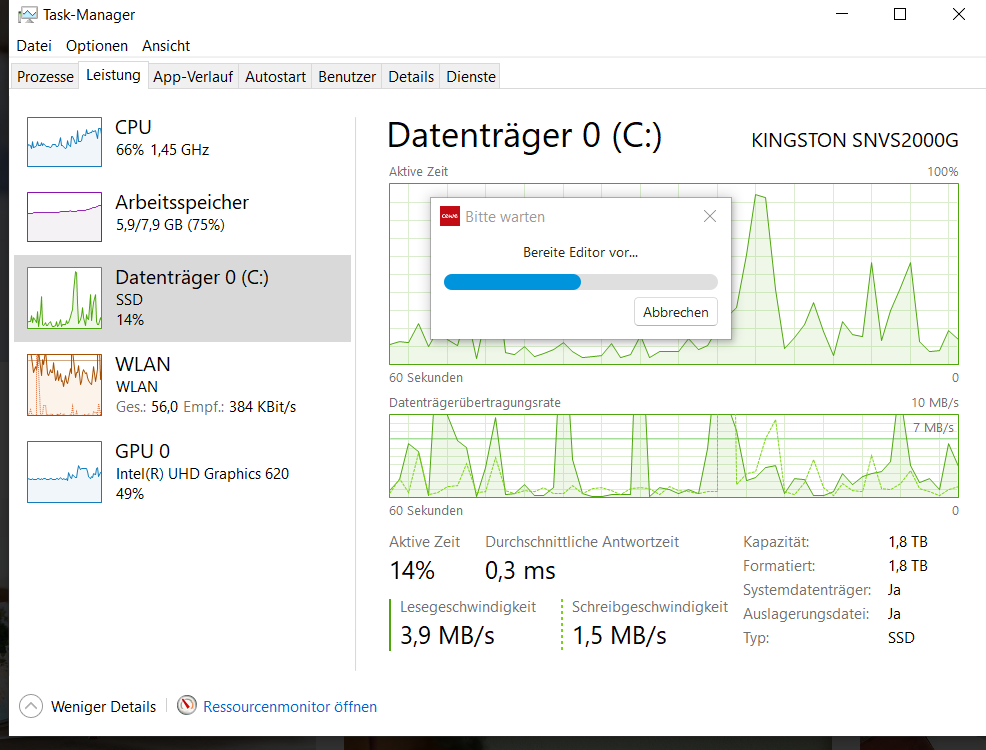Click the Datenträger 0 (C:) heading
This screenshot has width=986, height=750.
(x=524, y=135)
